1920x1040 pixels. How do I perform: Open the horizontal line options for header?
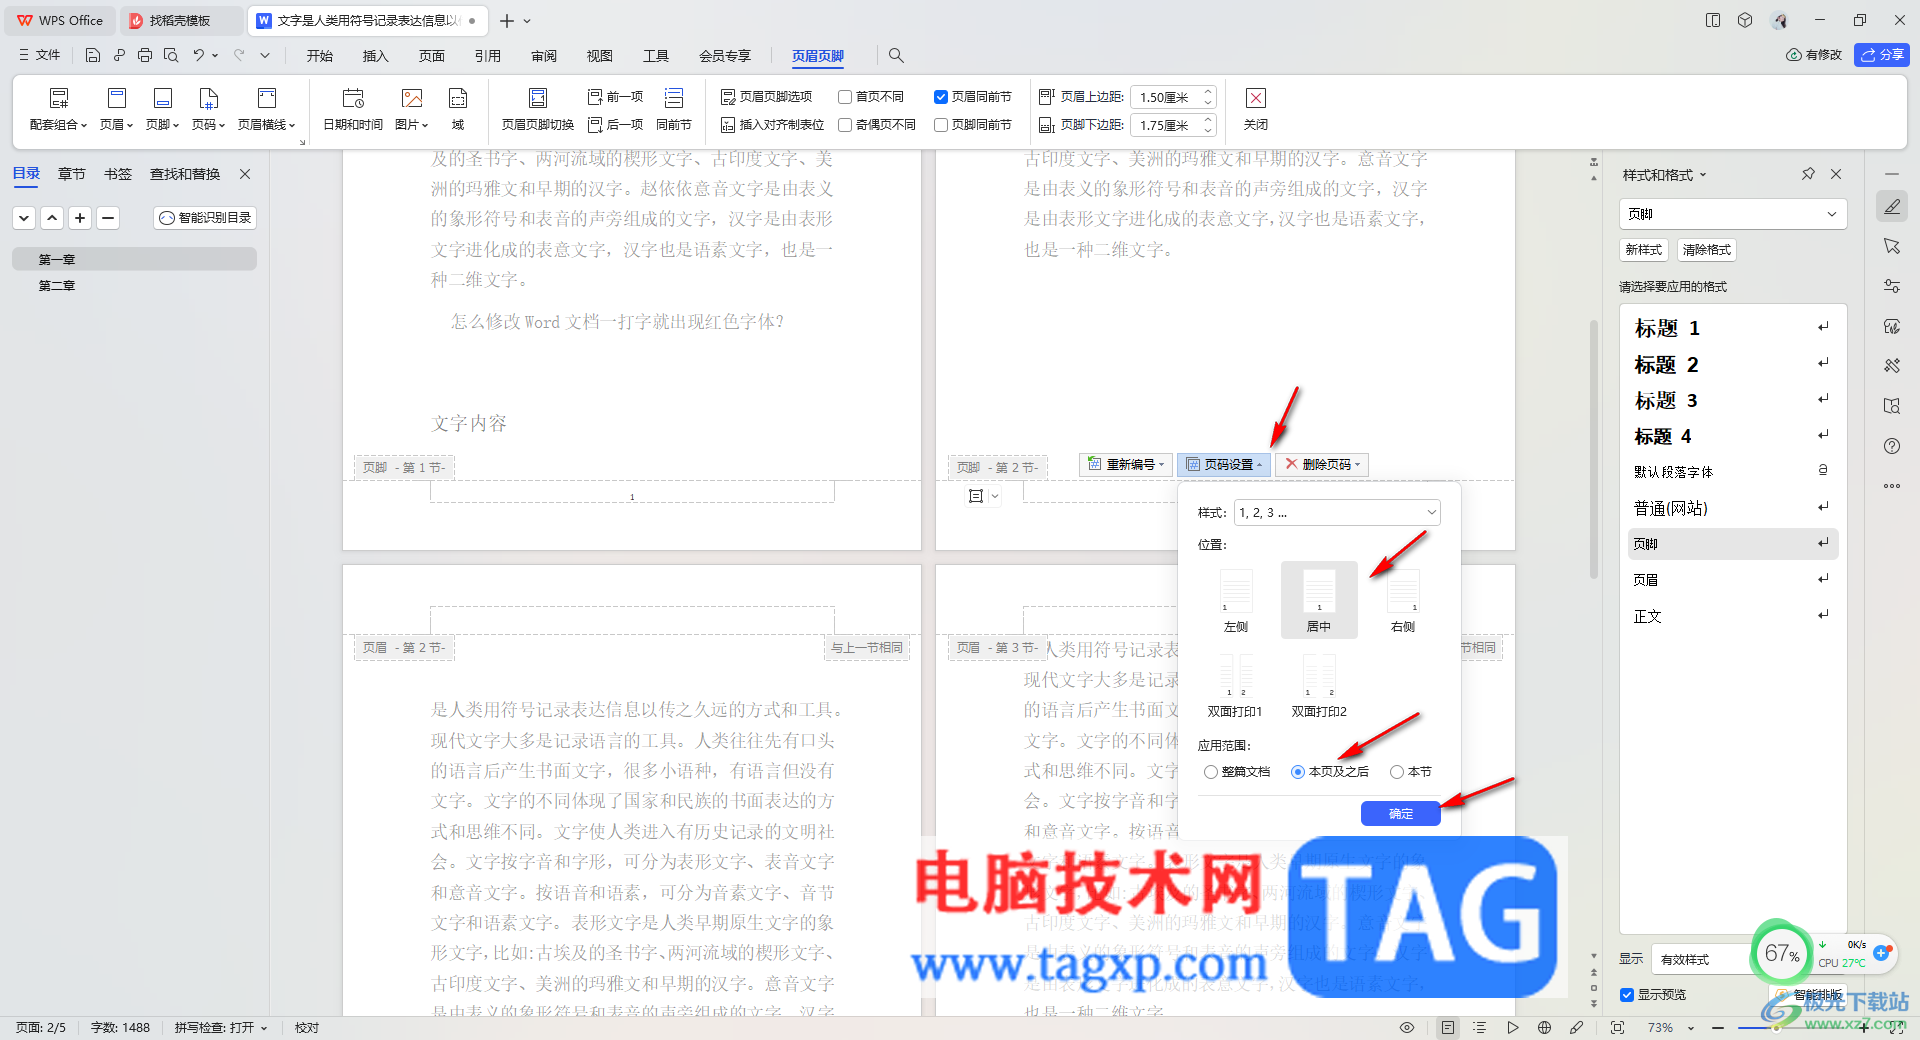point(267,109)
